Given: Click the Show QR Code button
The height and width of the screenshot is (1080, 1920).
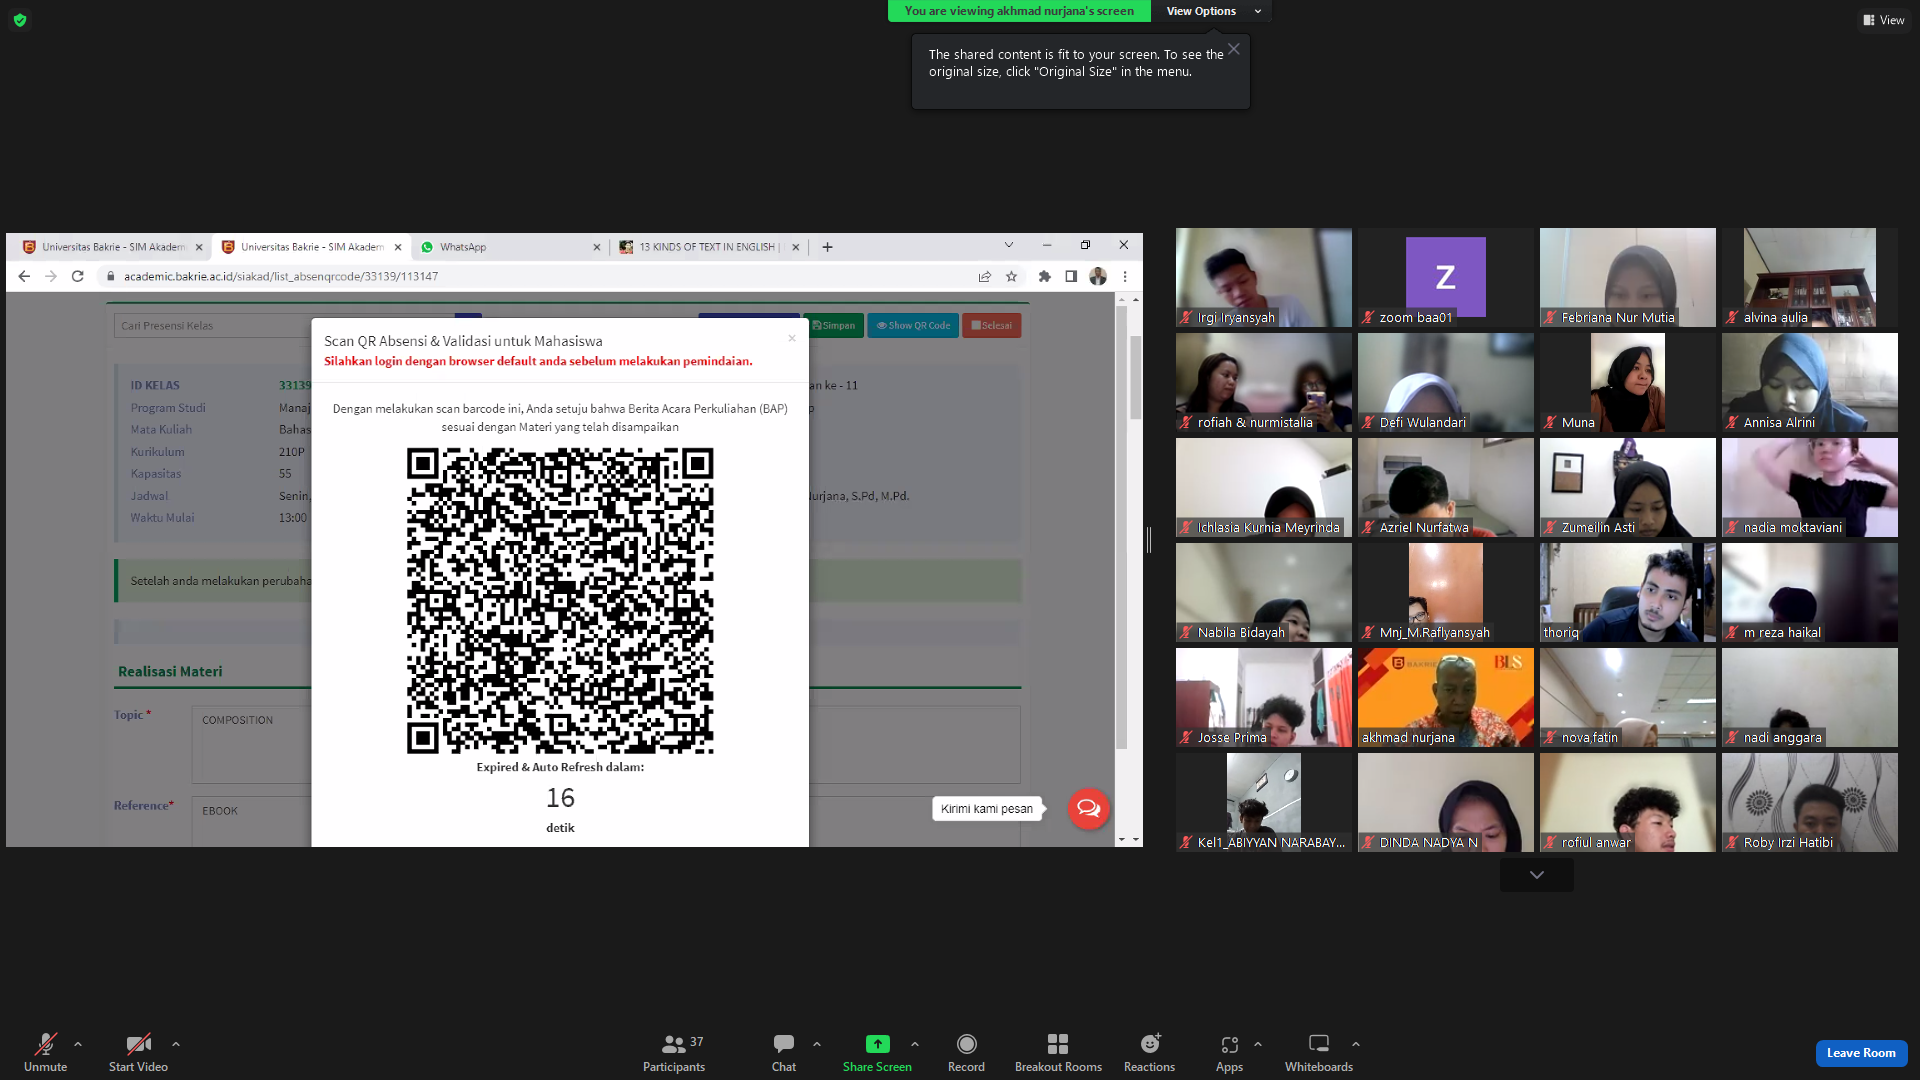Looking at the screenshot, I should 913,325.
